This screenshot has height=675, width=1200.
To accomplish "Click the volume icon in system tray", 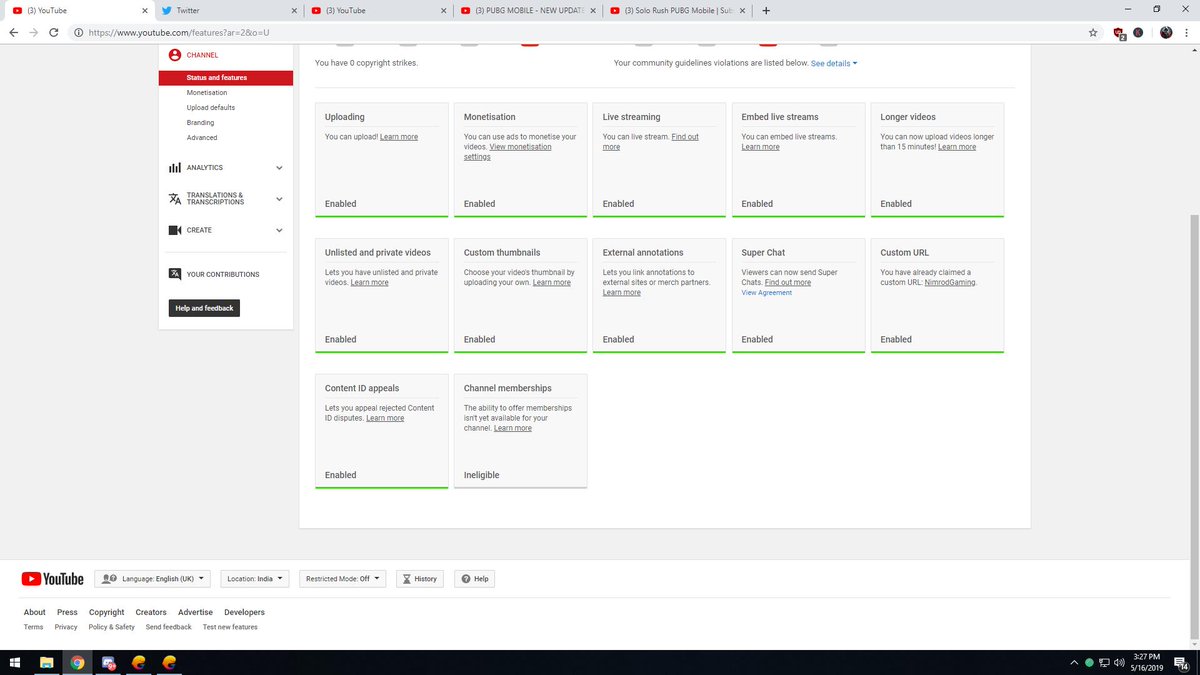I will 1119,662.
